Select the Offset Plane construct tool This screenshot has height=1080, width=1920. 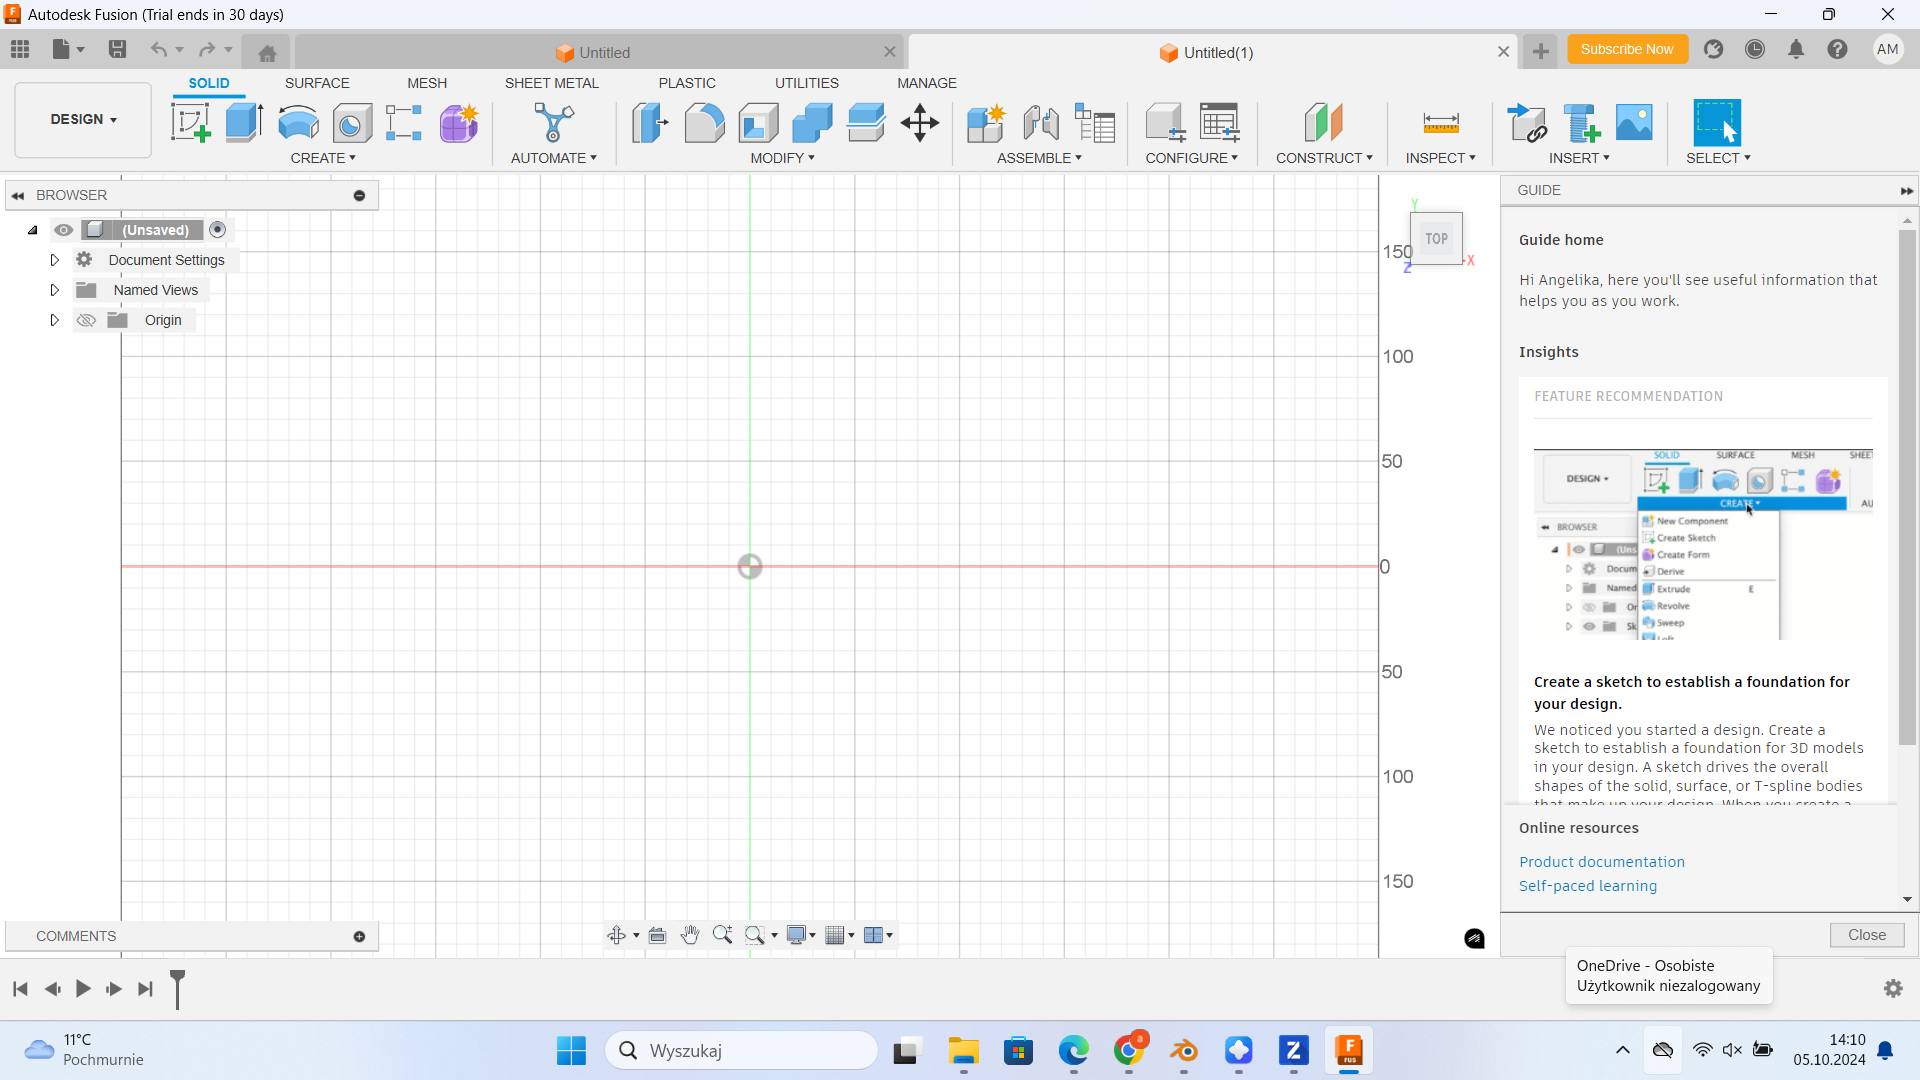1323,123
